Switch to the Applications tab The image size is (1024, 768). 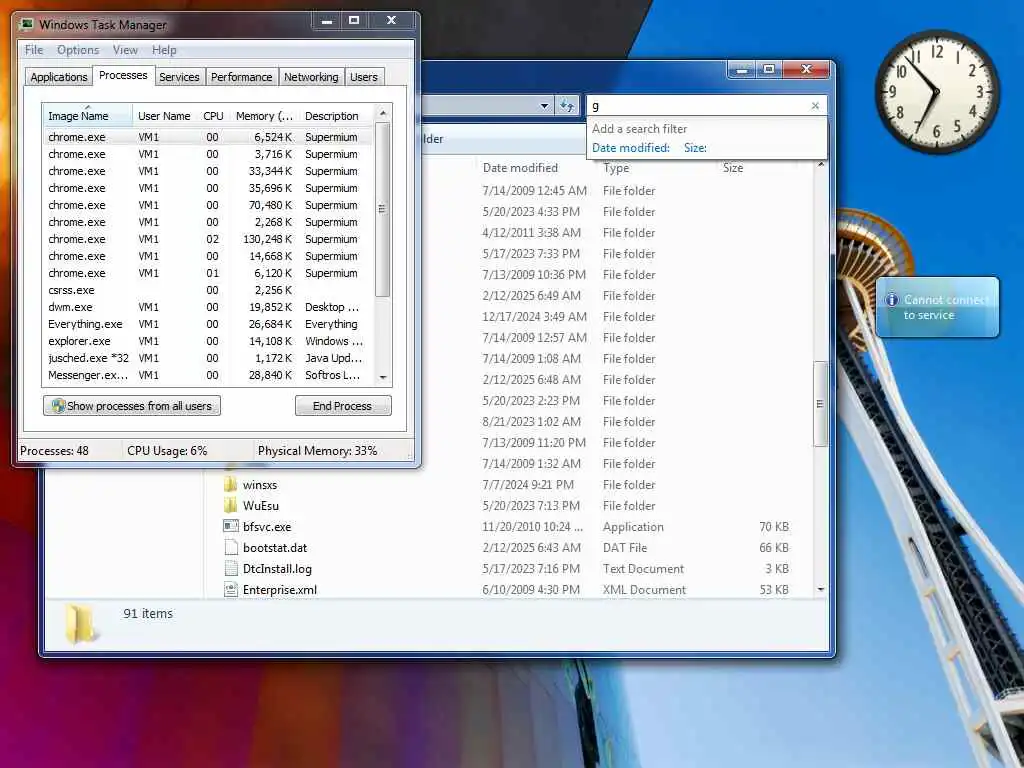[59, 77]
